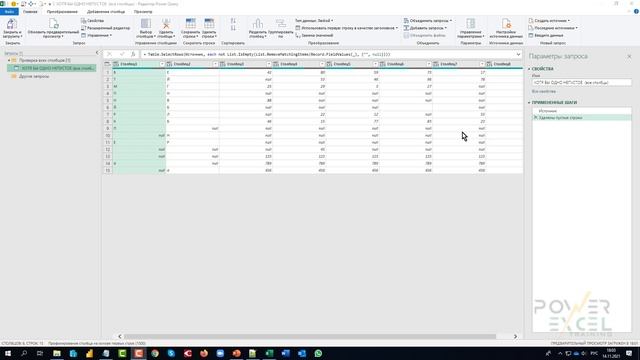
Task: Open the Столбец7 filter dropdown
Action: pos(482,64)
